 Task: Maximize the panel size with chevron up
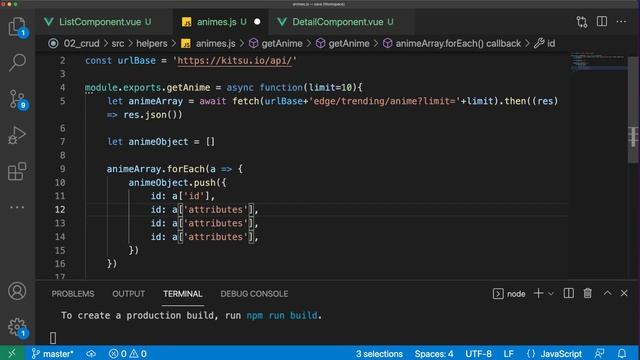click(607, 293)
